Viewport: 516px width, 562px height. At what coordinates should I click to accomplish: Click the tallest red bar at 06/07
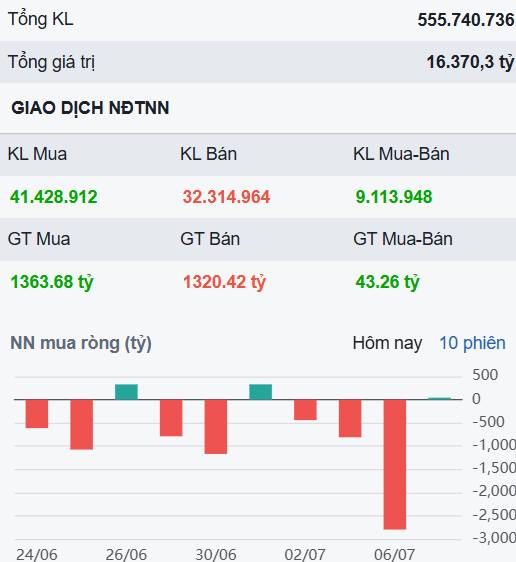(395, 464)
